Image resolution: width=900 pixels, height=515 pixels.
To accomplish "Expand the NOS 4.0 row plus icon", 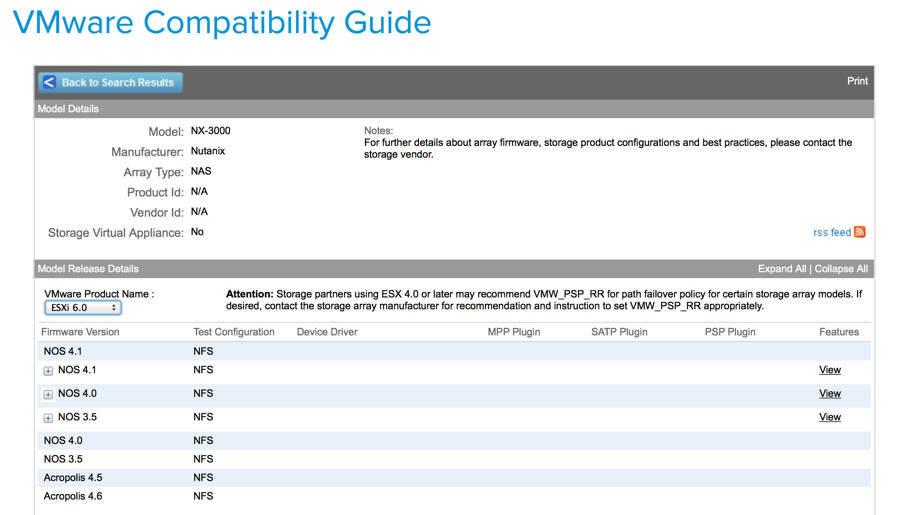I will 48,394.
